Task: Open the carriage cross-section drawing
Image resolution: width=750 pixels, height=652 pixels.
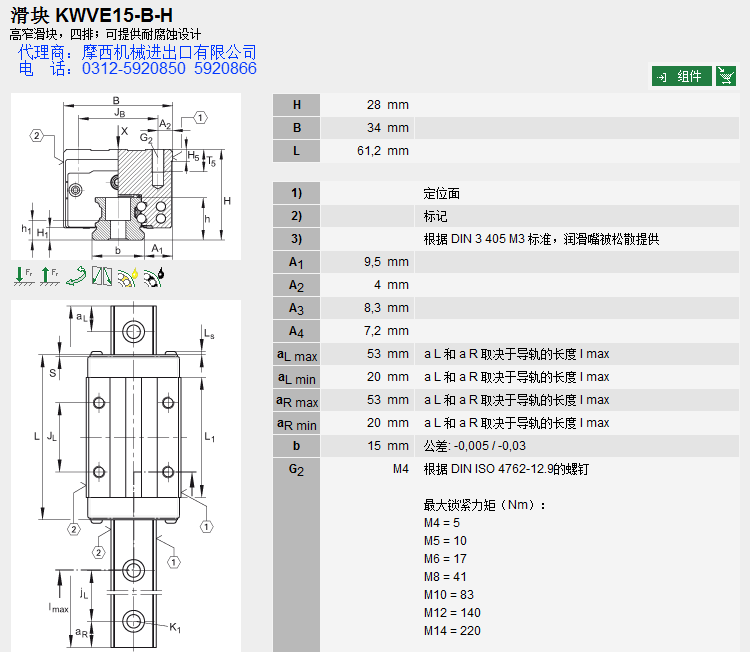Action: point(126,177)
